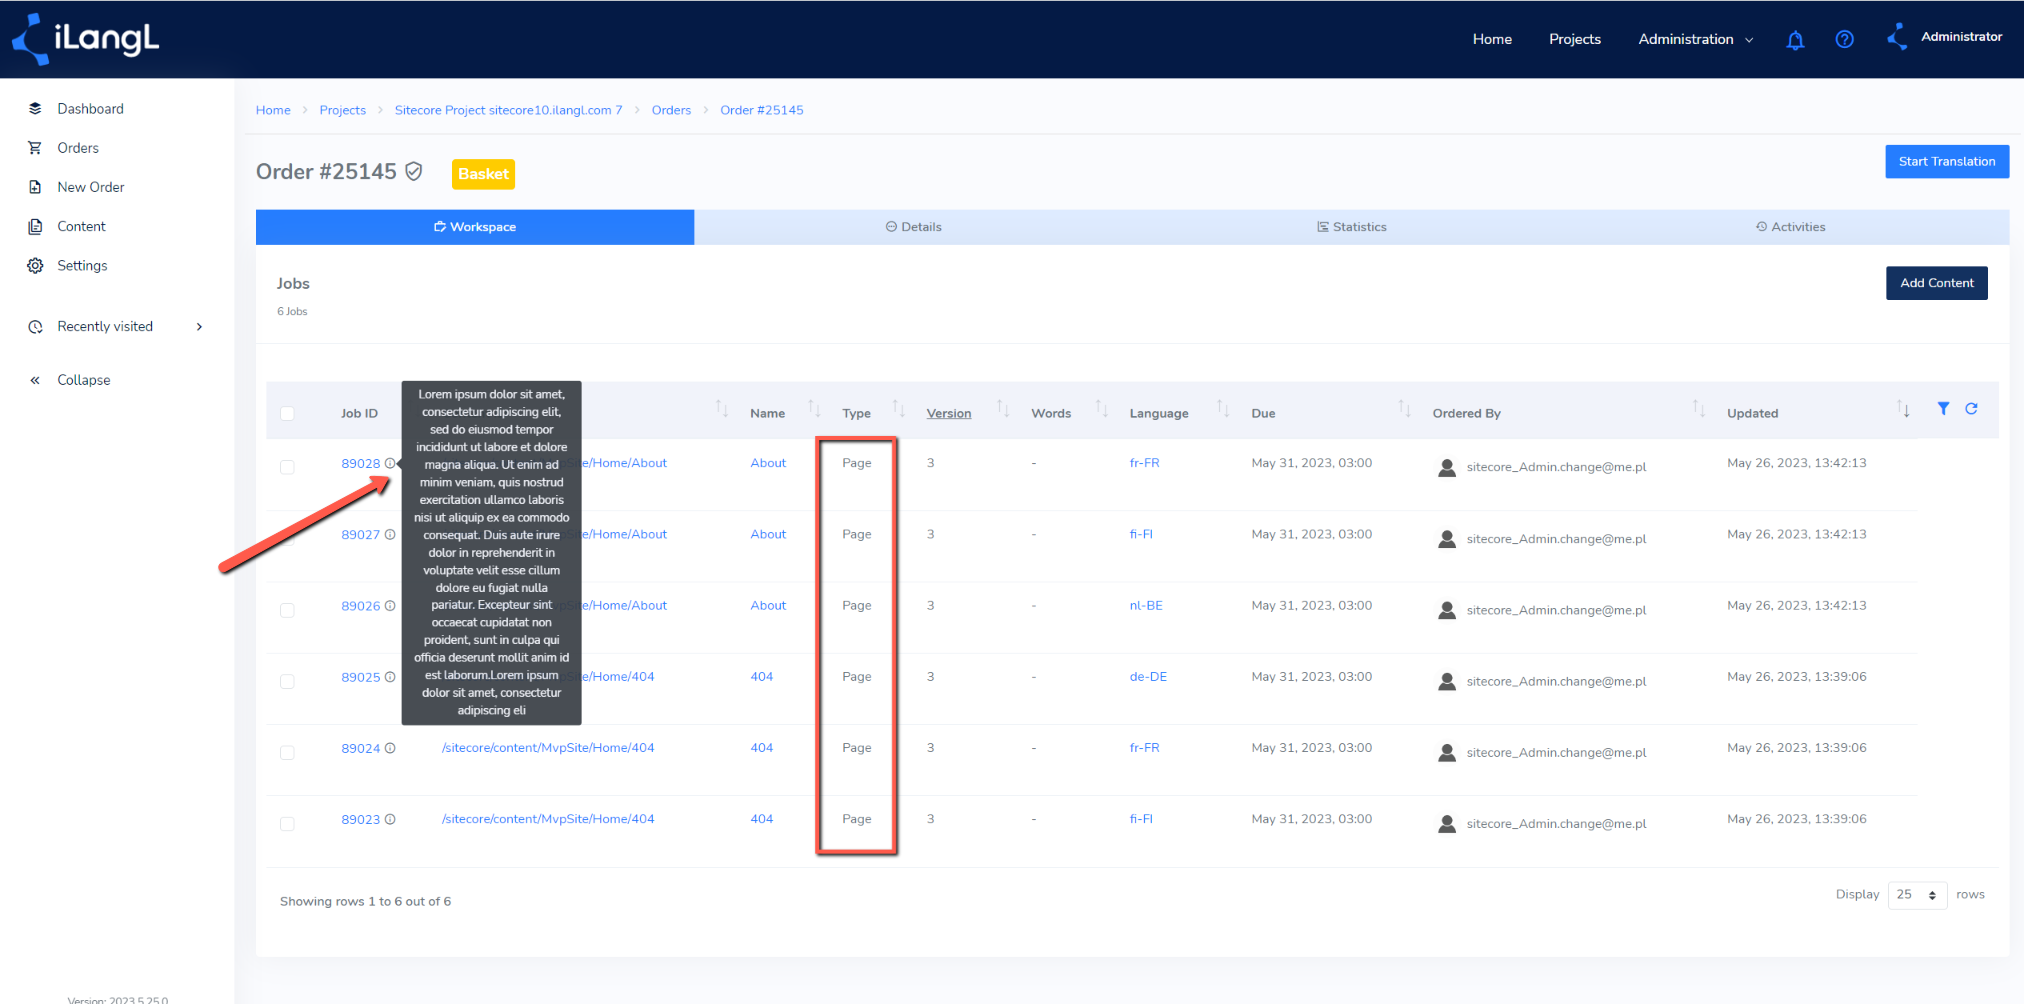Viewport: 2024px width, 1004px height.
Task: Click user avatar in job 89023 row
Action: click(x=1446, y=824)
